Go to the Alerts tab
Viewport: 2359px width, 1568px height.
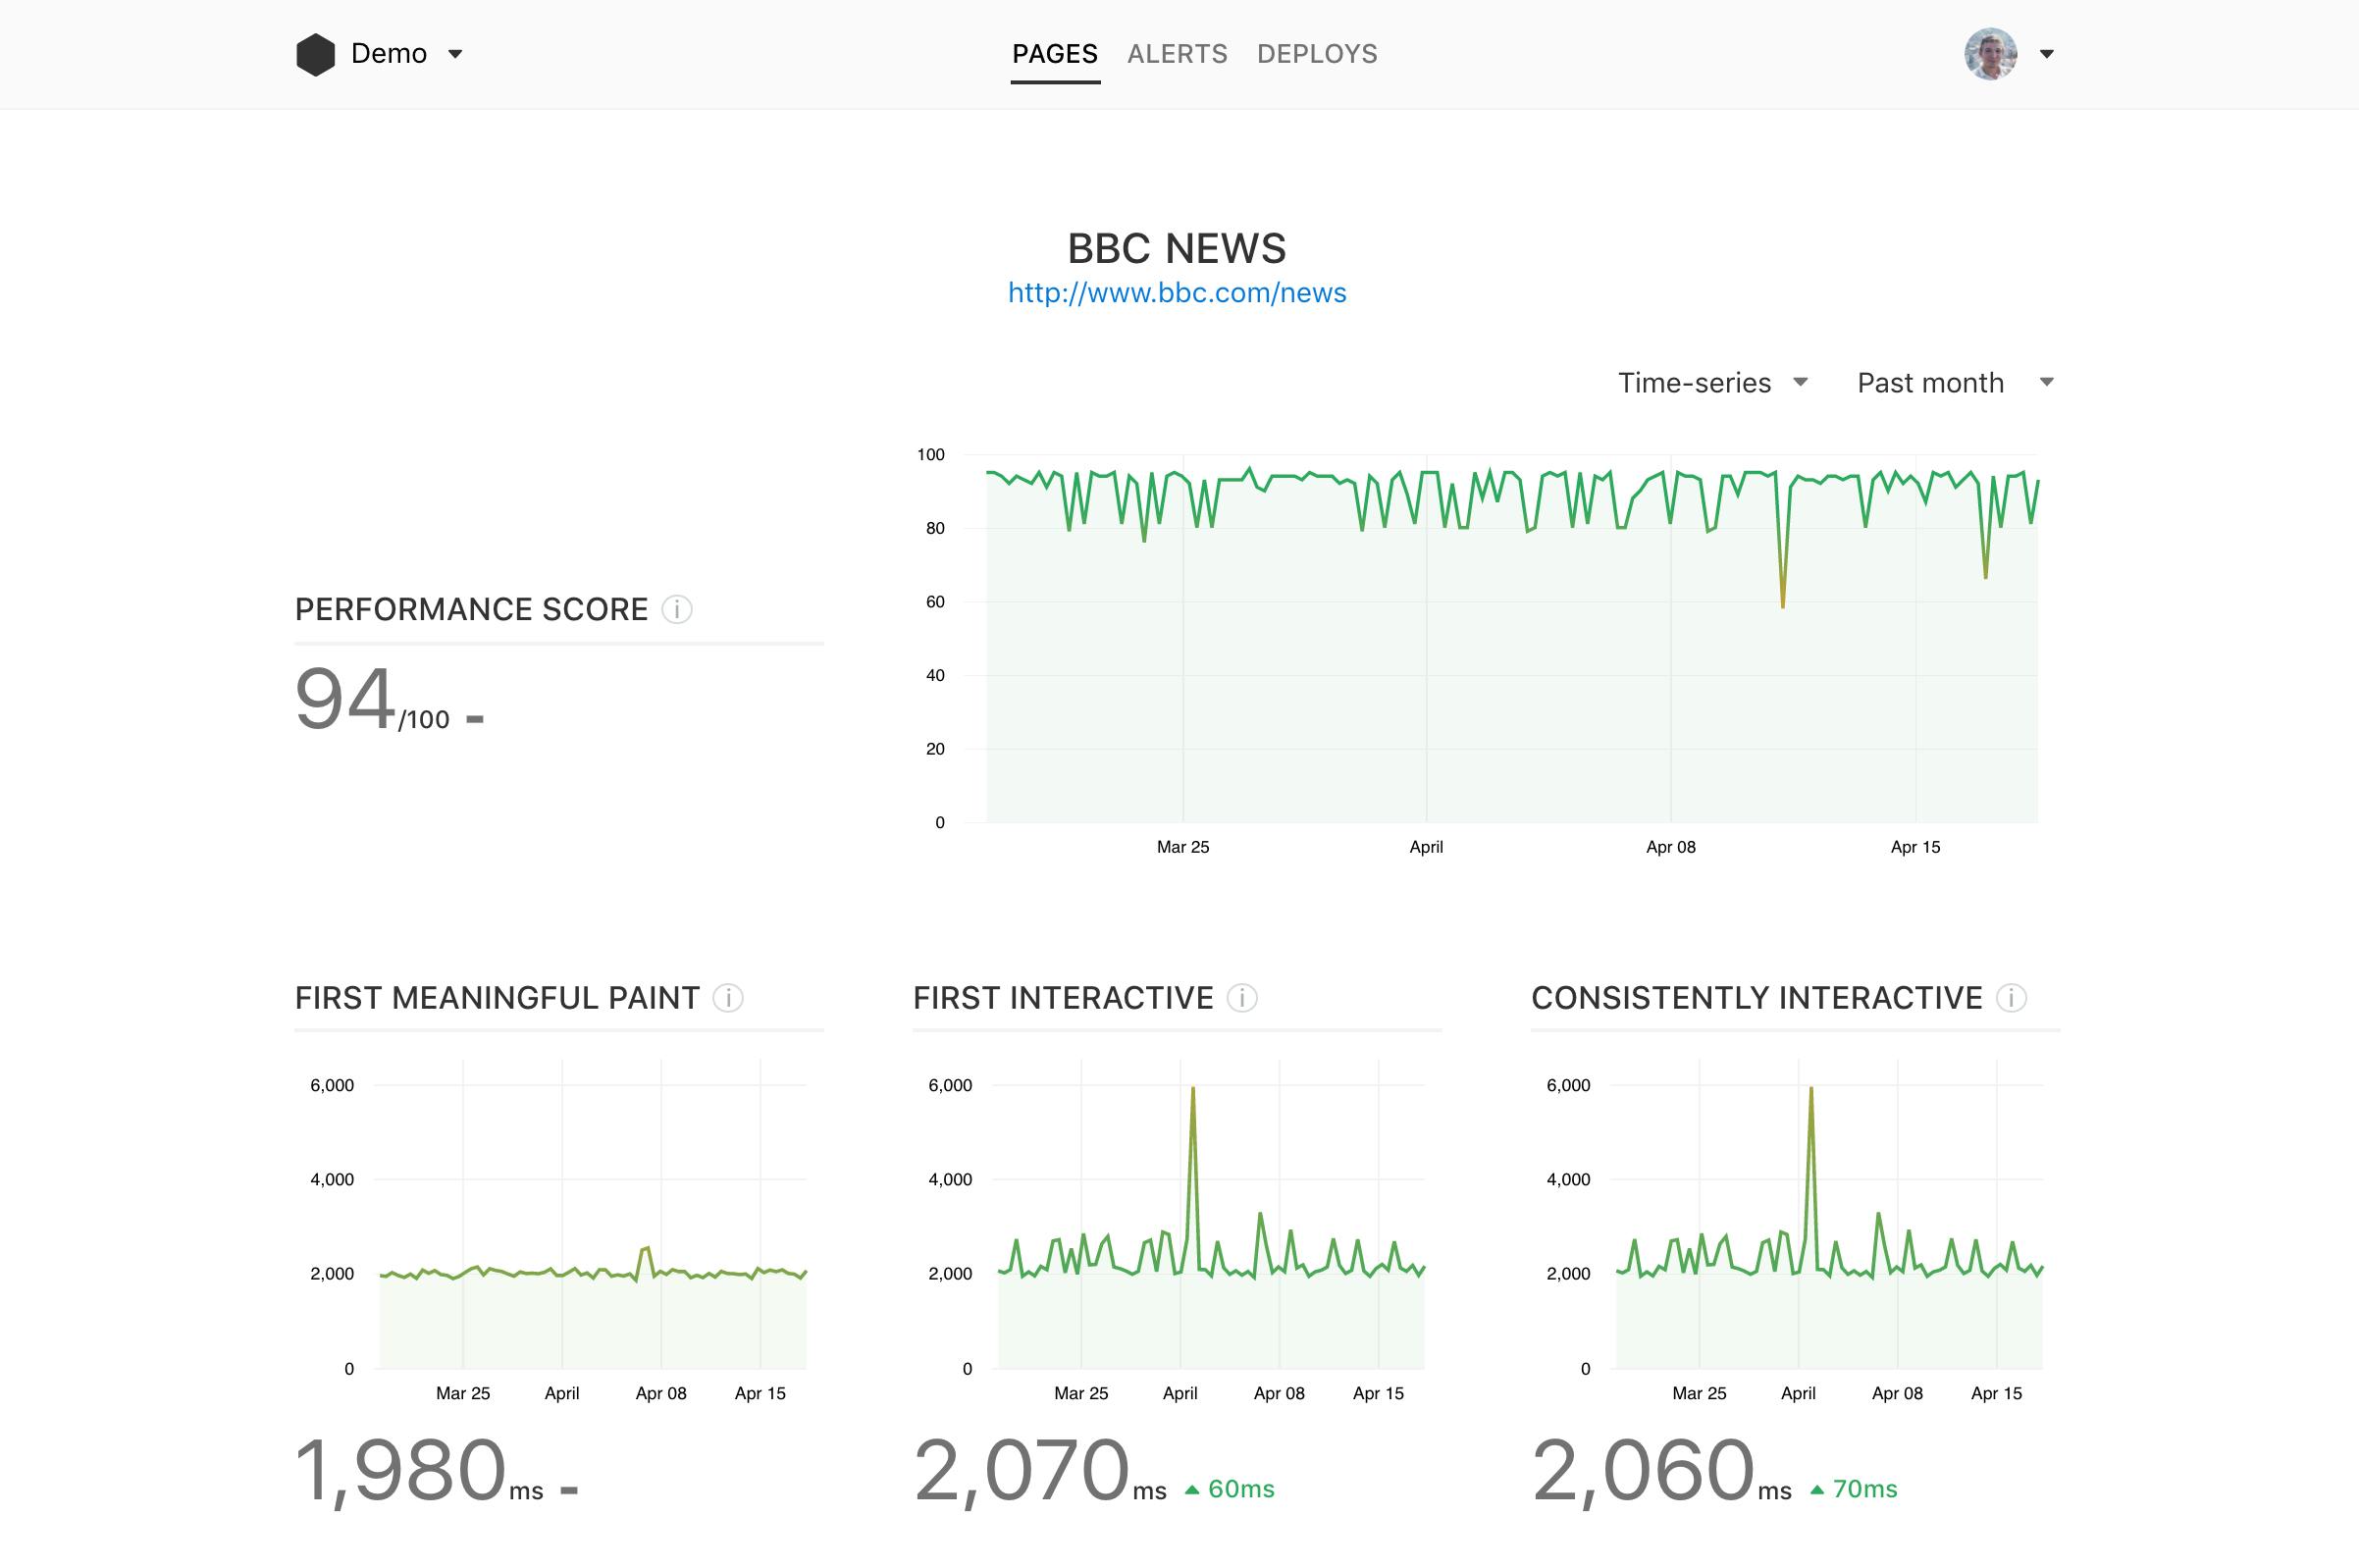[1177, 54]
